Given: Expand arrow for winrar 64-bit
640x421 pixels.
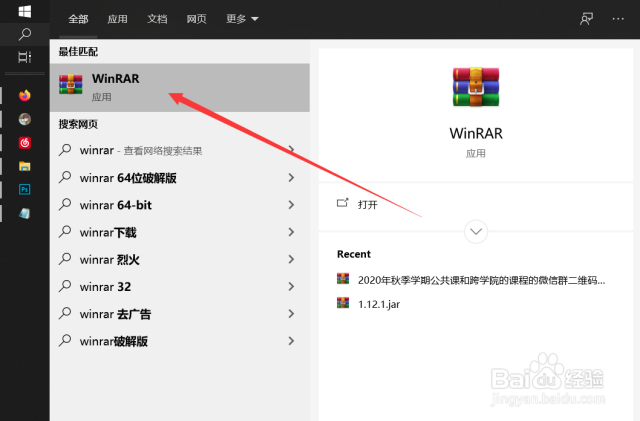Looking at the screenshot, I should click(x=291, y=205).
